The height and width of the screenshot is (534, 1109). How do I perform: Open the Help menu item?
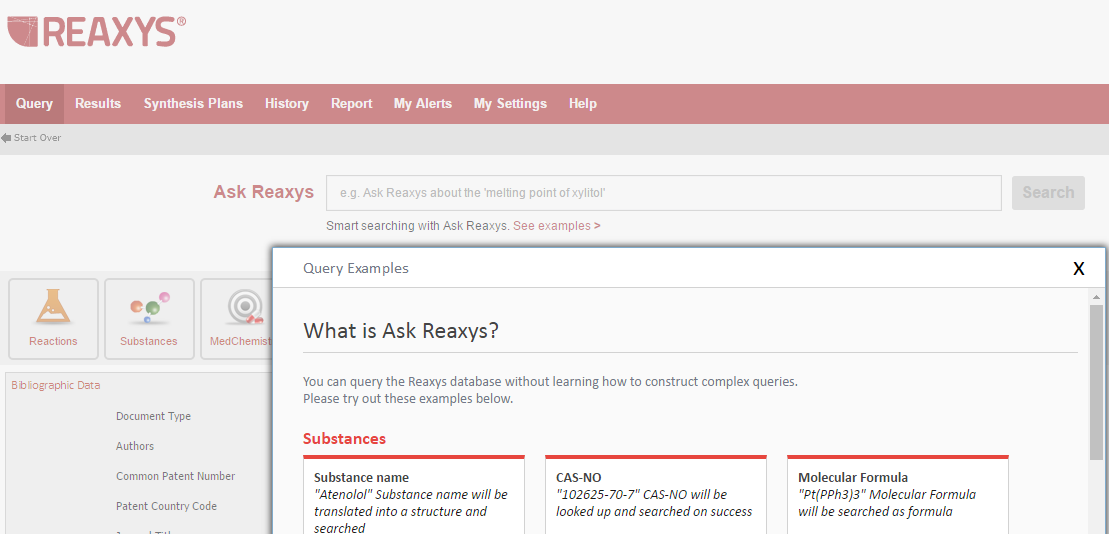(583, 104)
